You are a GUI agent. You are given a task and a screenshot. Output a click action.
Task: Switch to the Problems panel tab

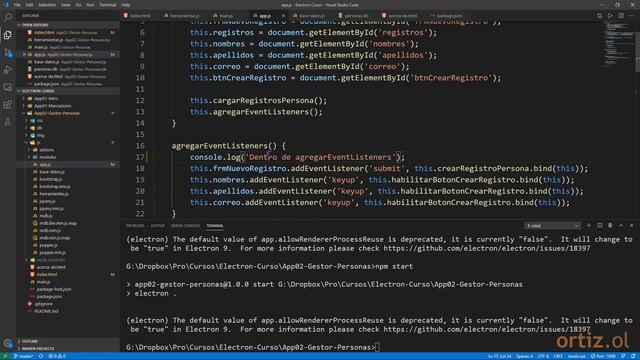tap(135, 226)
